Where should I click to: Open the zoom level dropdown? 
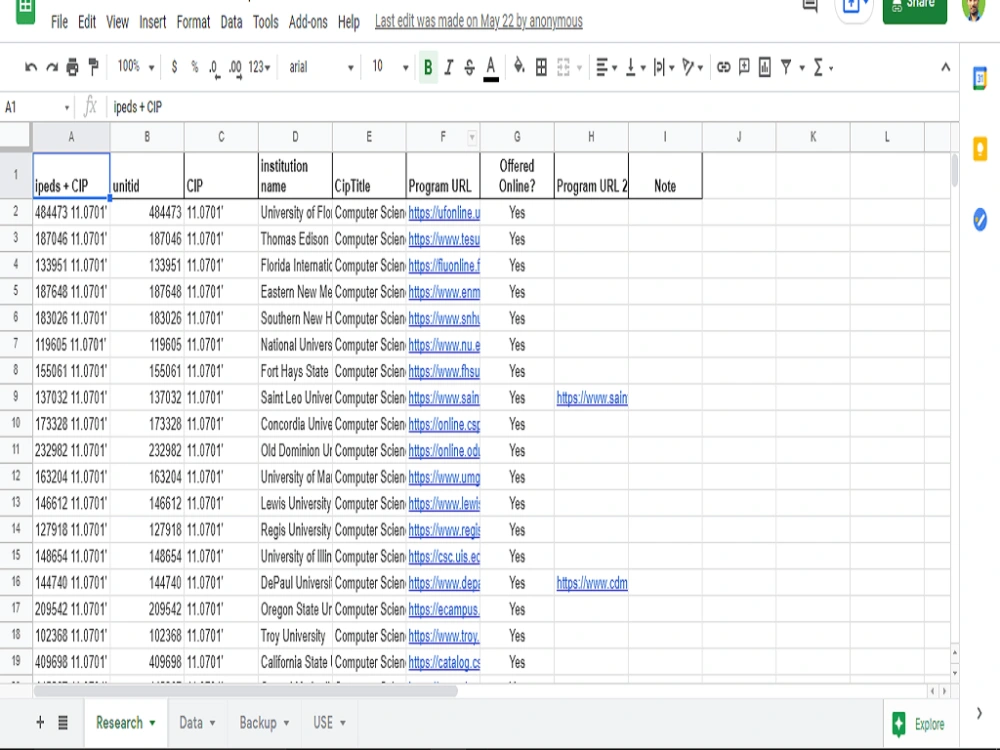click(136, 66)
